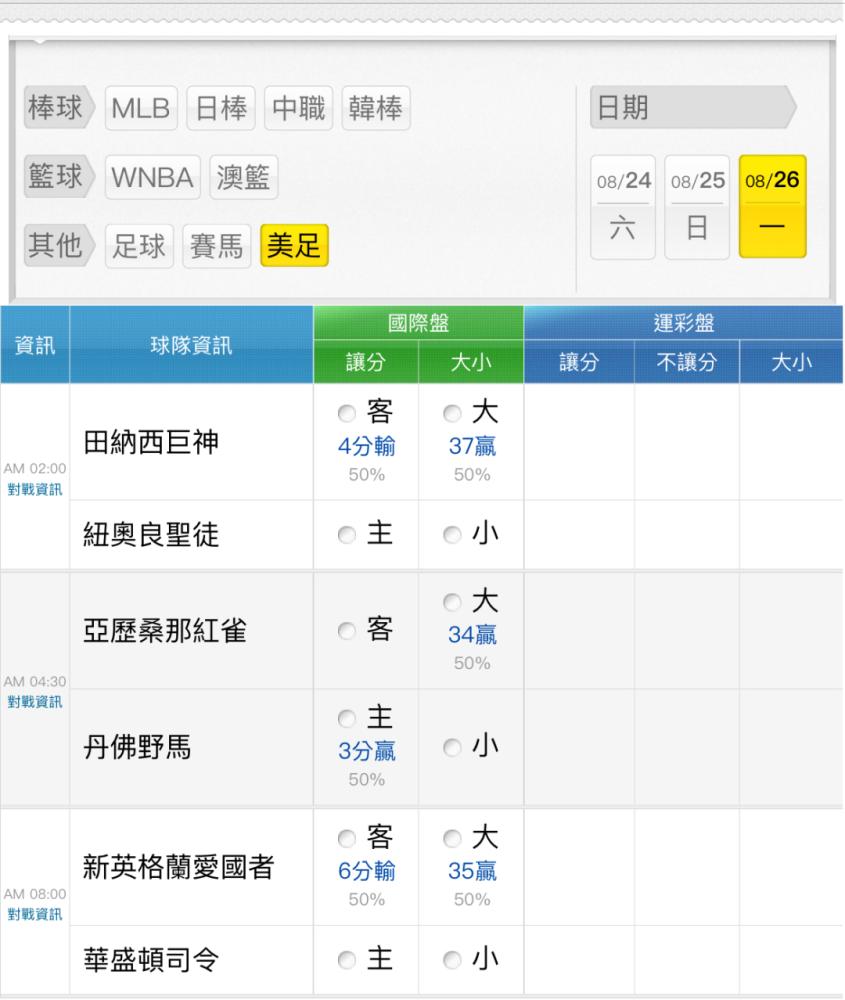Click the AM 02:00 game time
Image resolution: width=845 pixels, height=1000 pixels.
pyautogui.click(x=35, y=468)
